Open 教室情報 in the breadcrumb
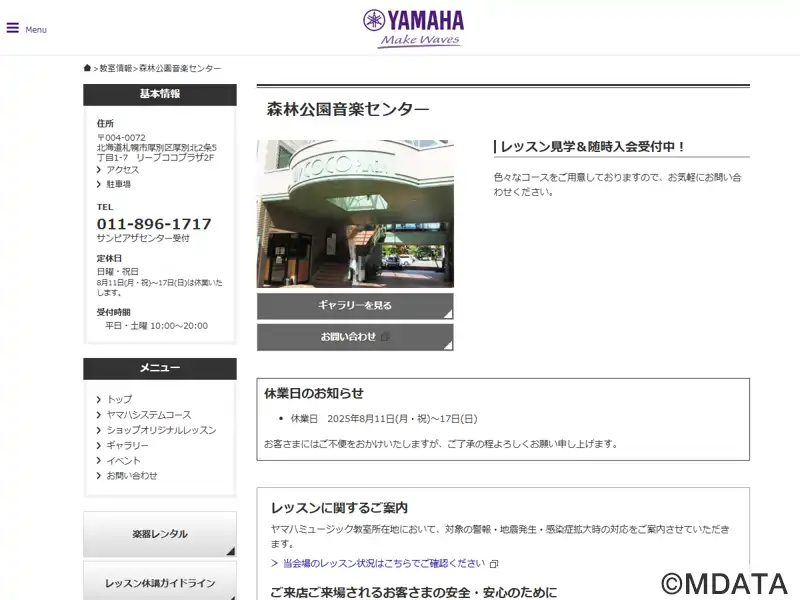 pos(116,68)
